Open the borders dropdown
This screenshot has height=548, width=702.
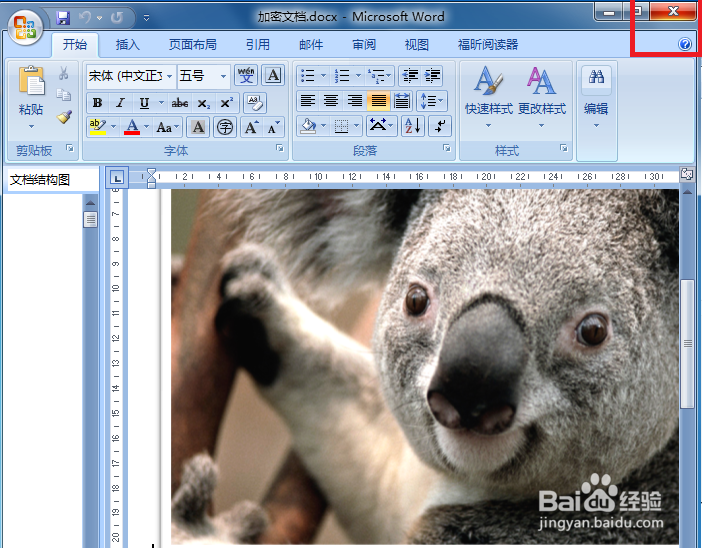click(356, 126)
